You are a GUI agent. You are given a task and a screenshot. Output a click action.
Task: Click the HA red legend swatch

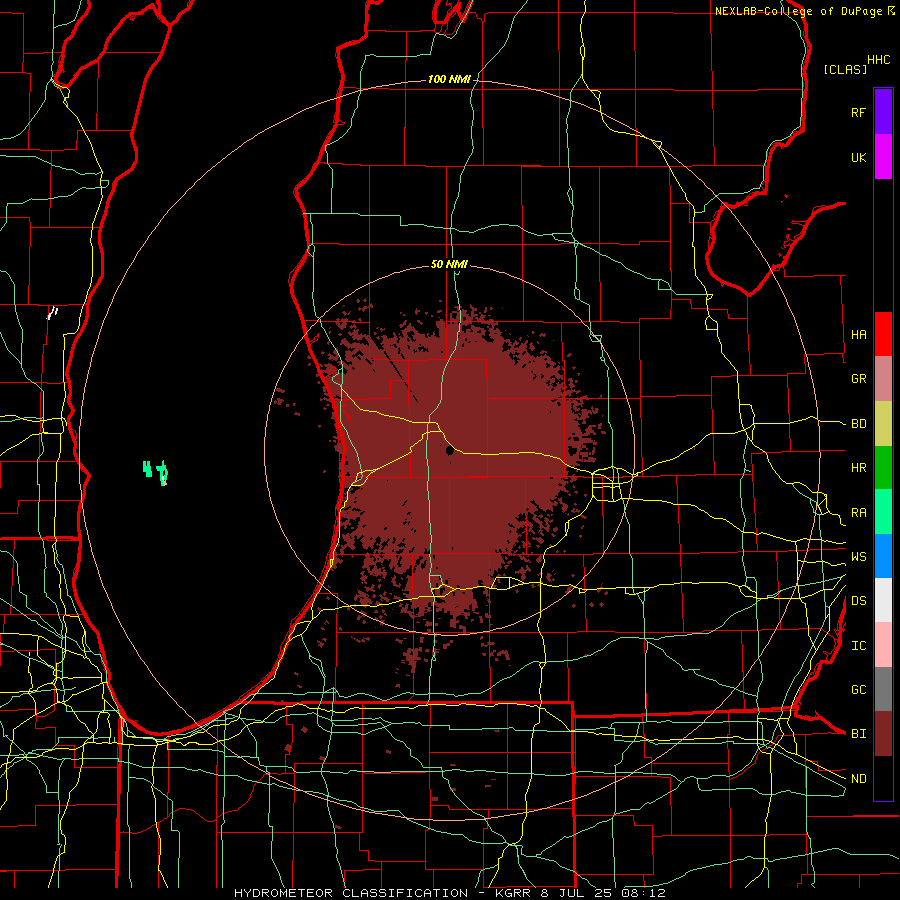coord(883,334)
